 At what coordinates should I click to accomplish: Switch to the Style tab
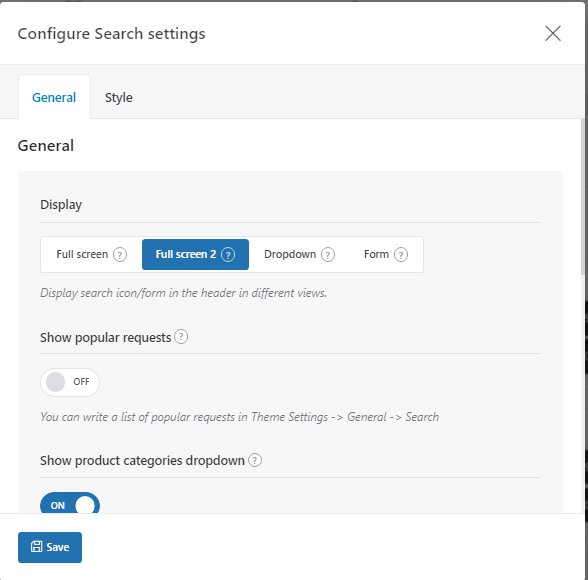click(x=118, y=97)
